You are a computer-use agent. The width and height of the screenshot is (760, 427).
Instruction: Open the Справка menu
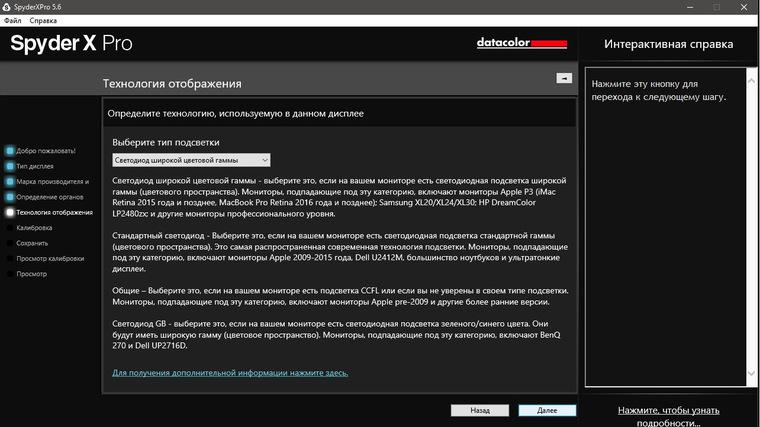43,20
